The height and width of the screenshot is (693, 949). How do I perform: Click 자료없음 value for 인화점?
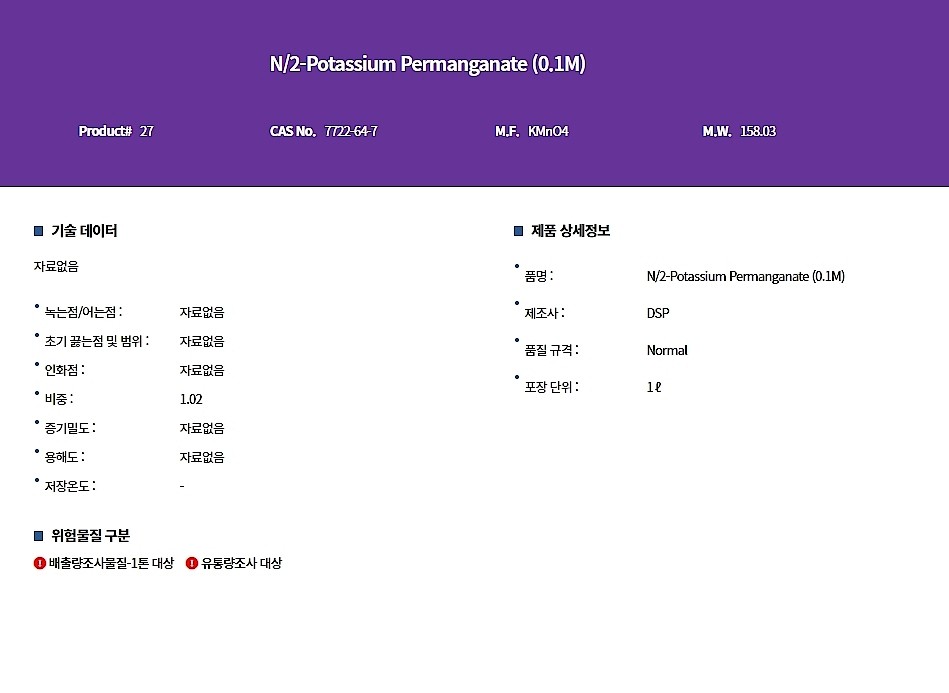click(x=202, y=370)
